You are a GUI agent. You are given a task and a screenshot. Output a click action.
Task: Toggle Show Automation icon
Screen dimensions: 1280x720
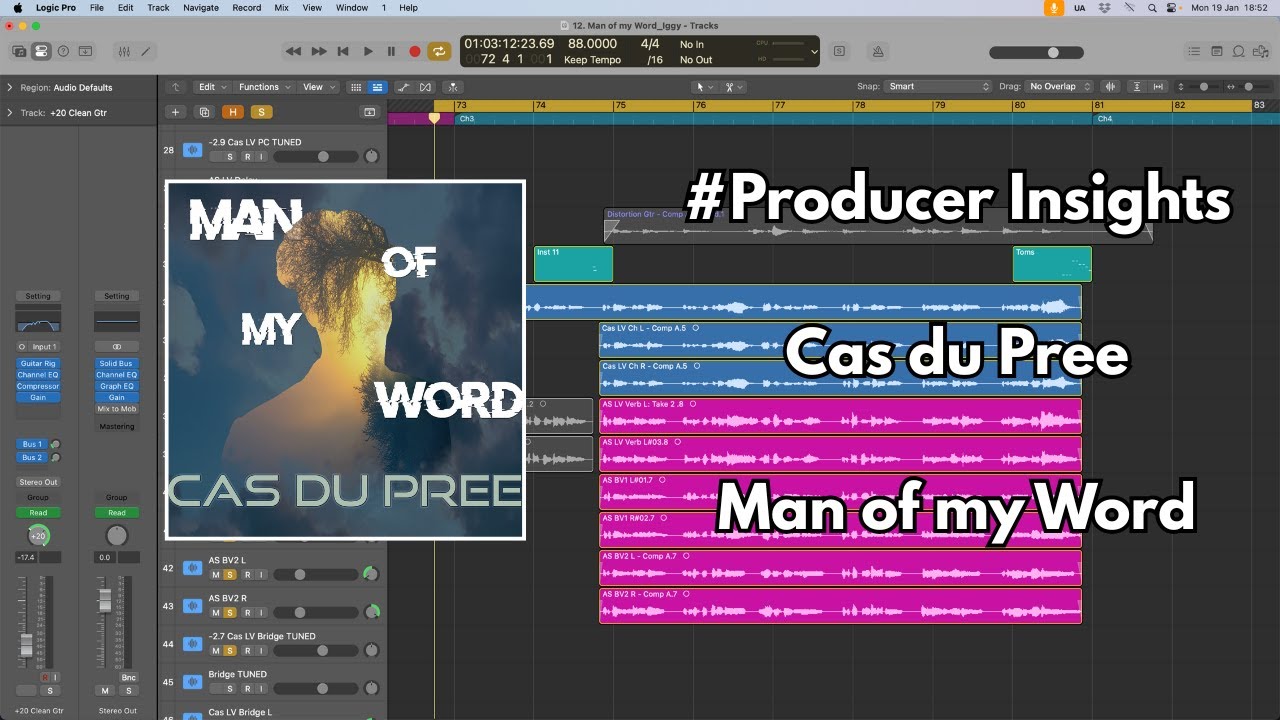tap(403, 87)
